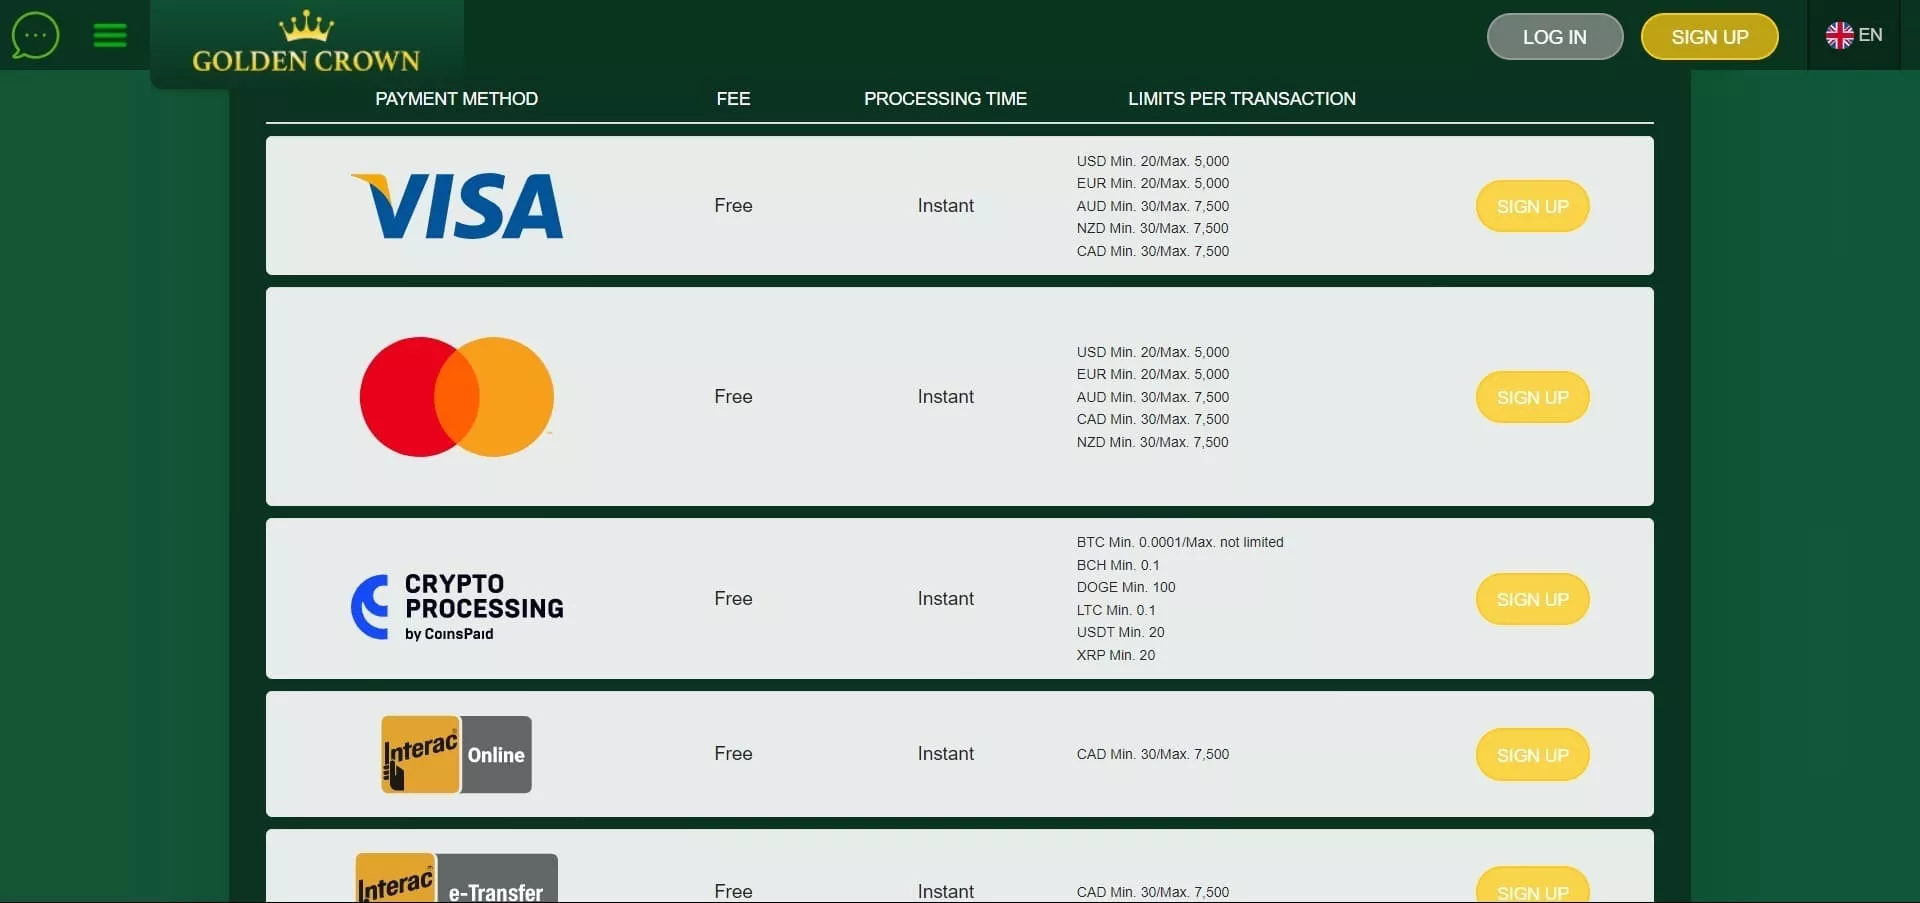Click SIGN UP in the Crypto Processing row
The height and width of the screenshot is (903, 1920).
[1532, 599]
